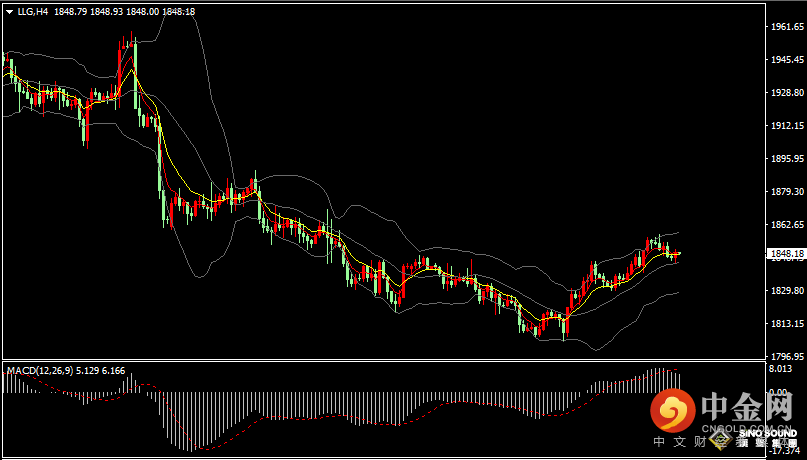Click the 1945.45 price axis label
This screenshot has width=807, height=460.
pyautogui.click(x=786, y=60)
